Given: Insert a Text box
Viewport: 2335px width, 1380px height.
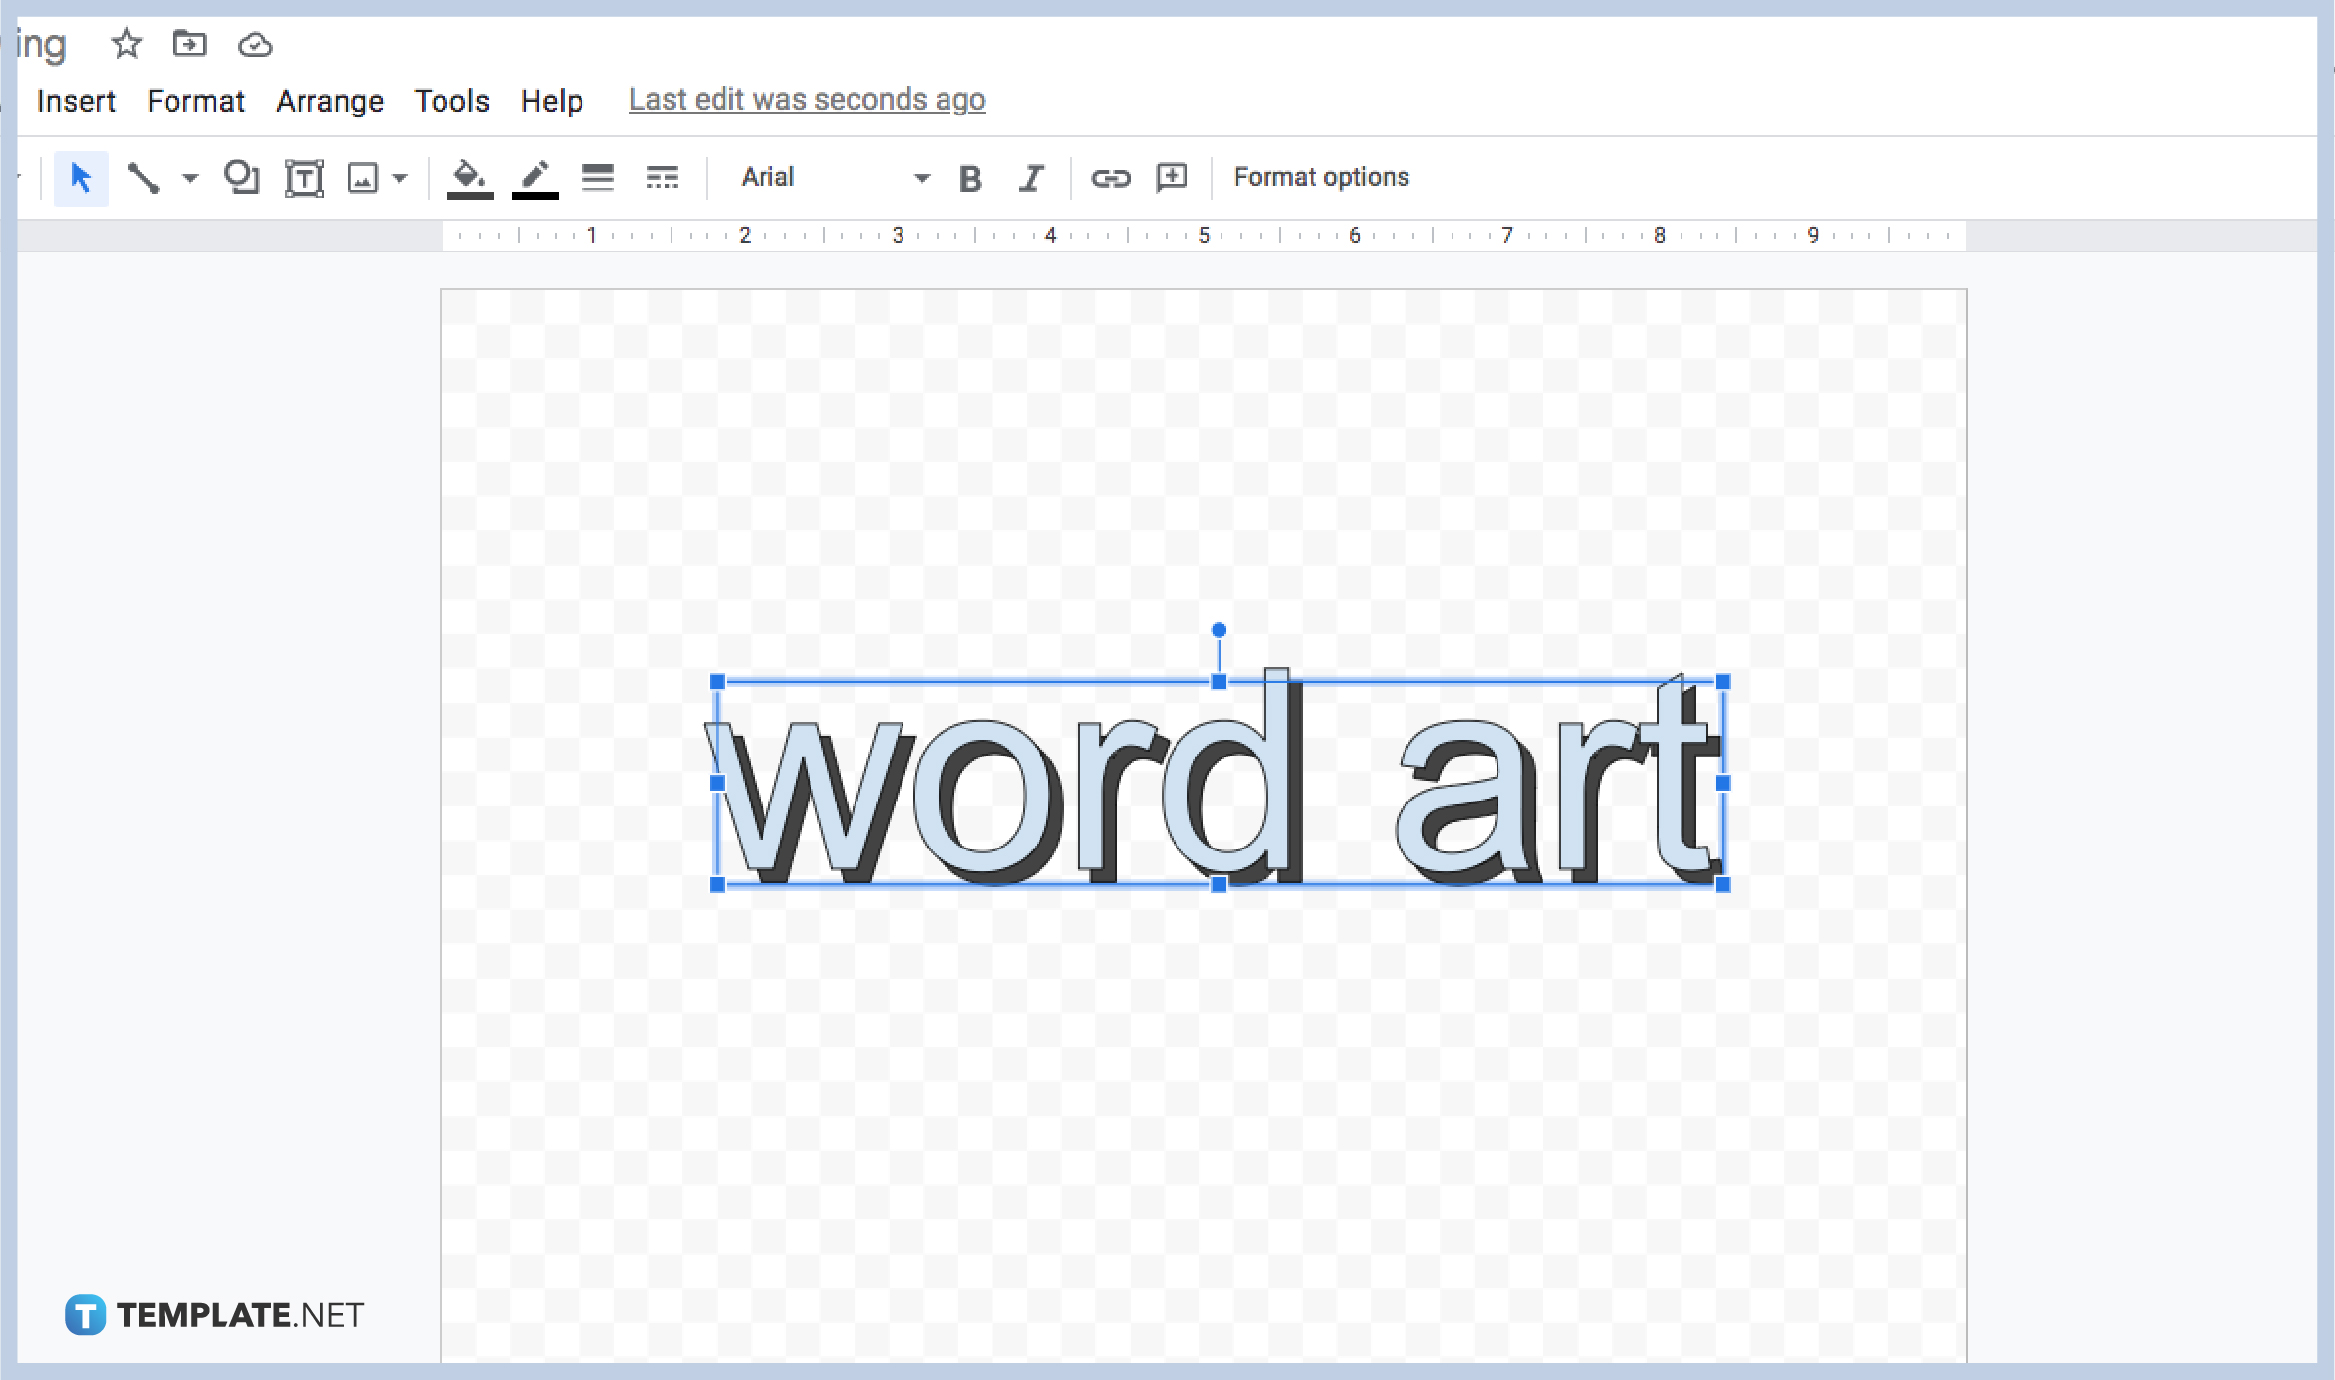Looking at the screenshot, I should coord(304,177).
